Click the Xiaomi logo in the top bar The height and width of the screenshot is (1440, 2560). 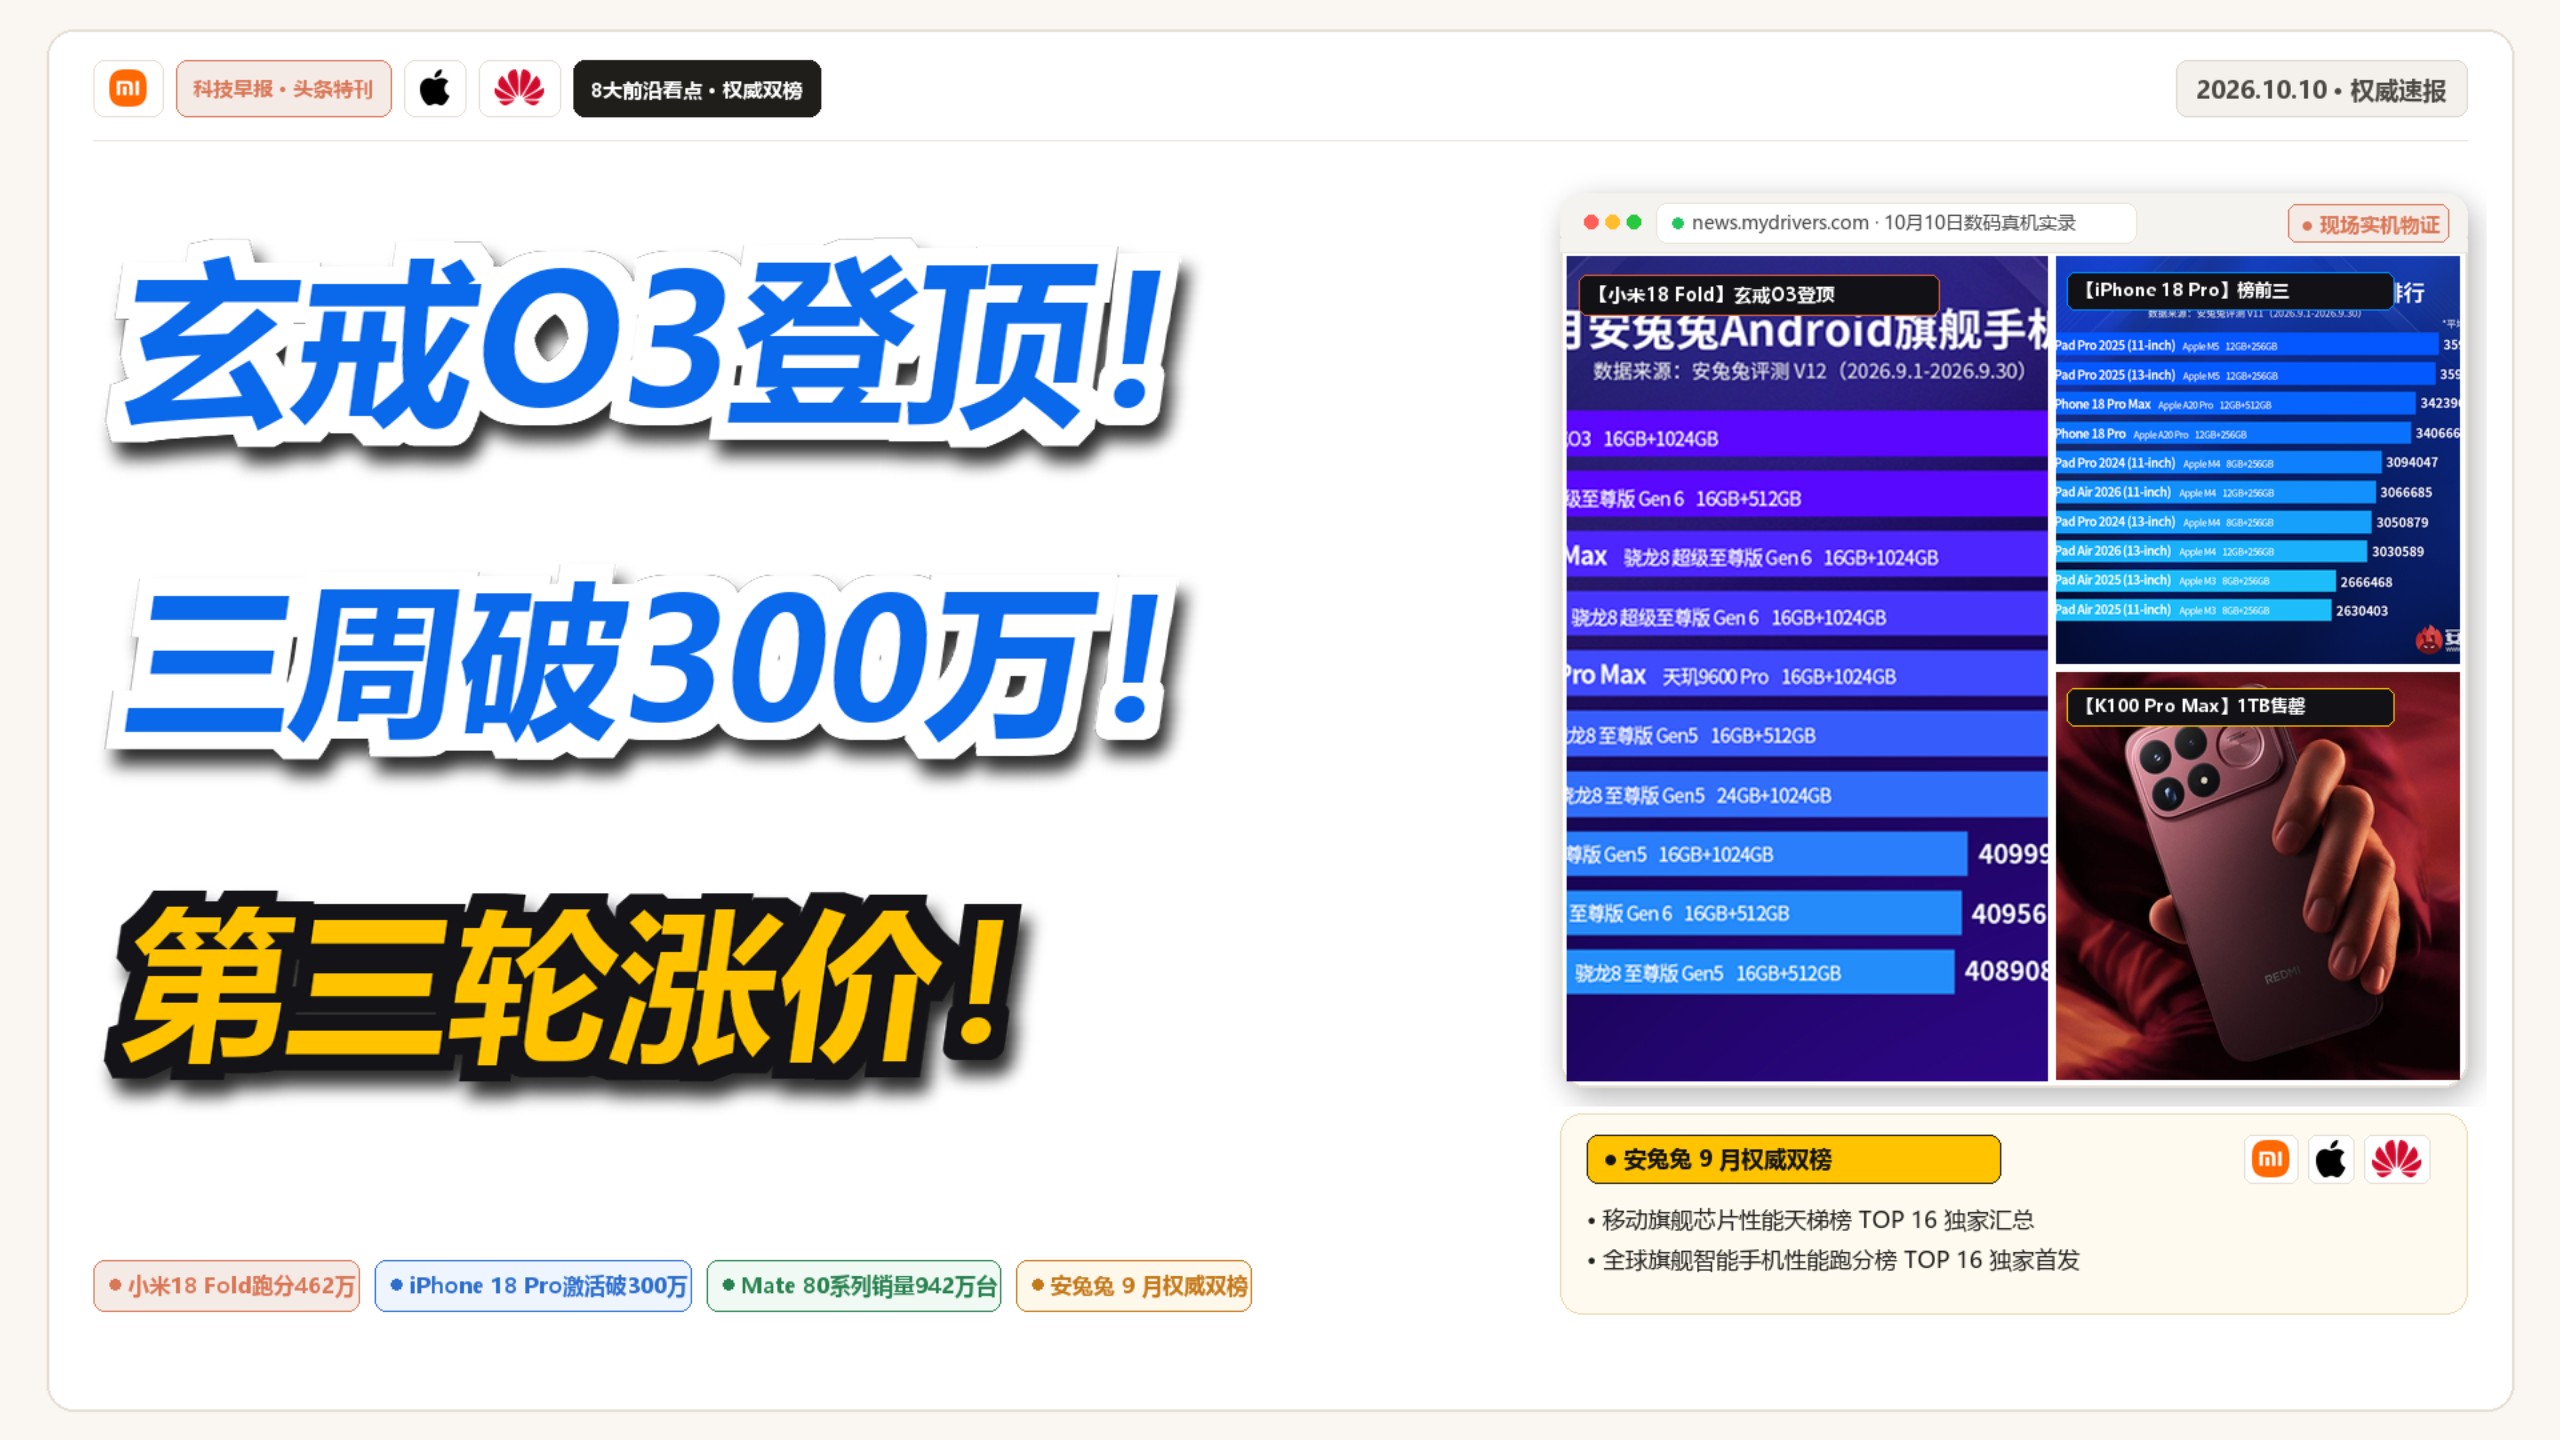[x=128, y=89]
